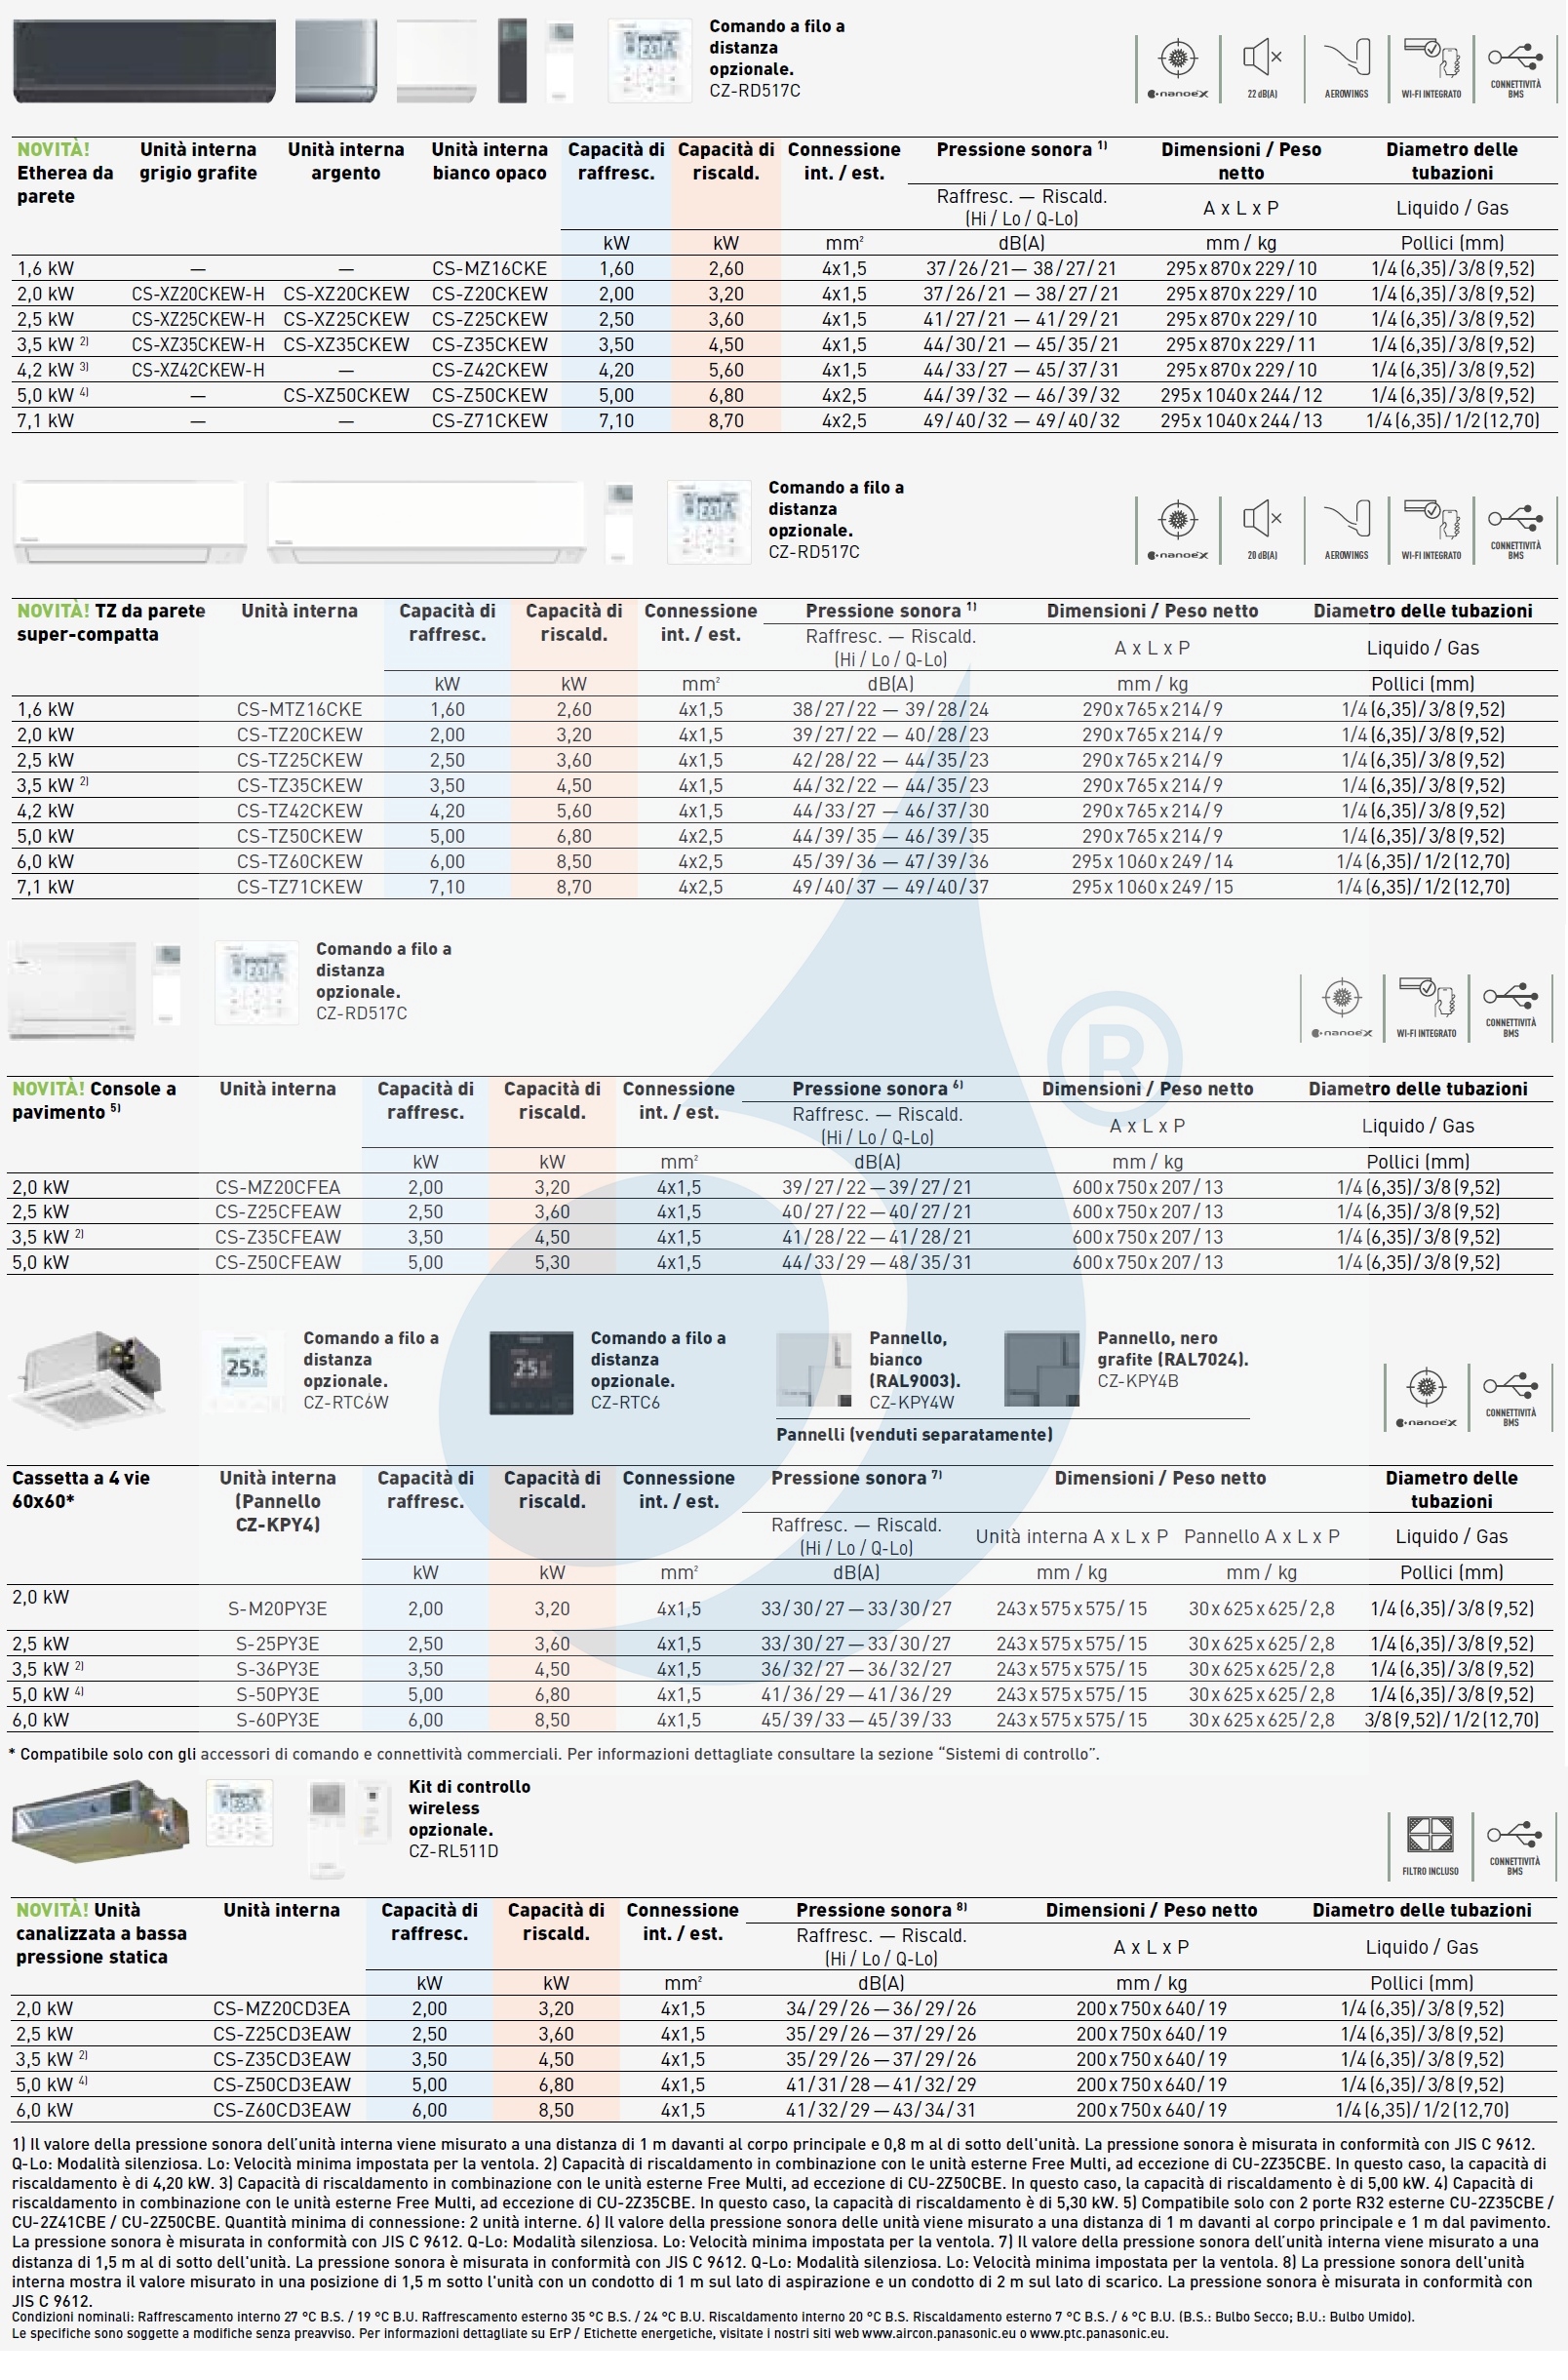The width and height of the screenshot is (1568, 2380).
Task: Select the silver Etherea unit image
Action: tap(336, 61)
